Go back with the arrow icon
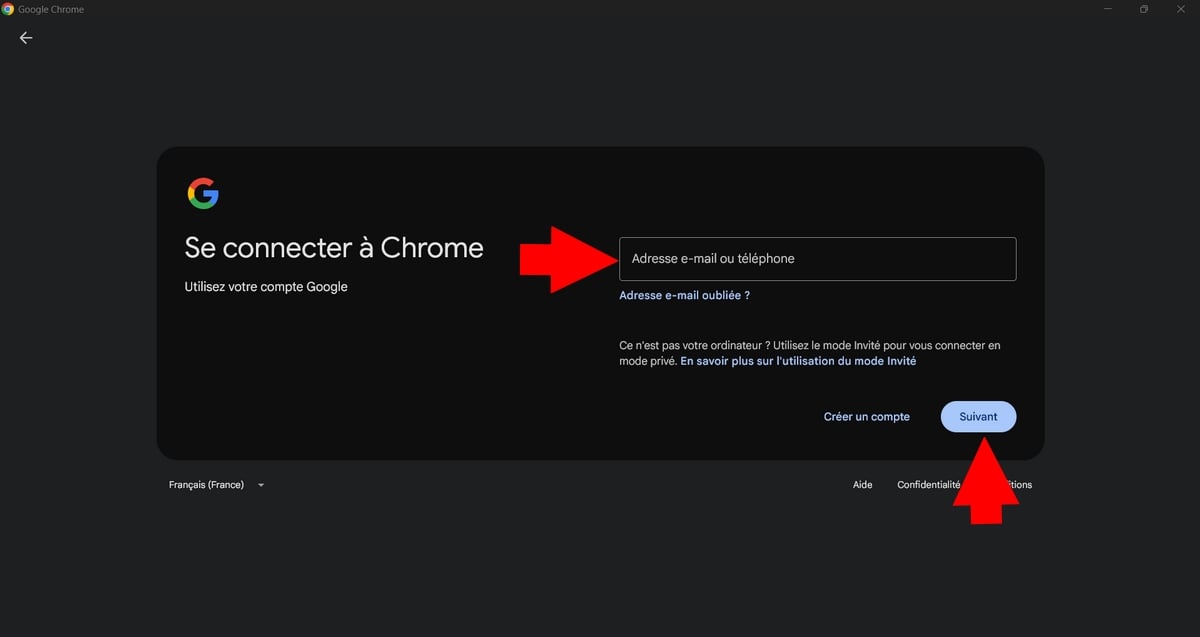 point(26,38)
